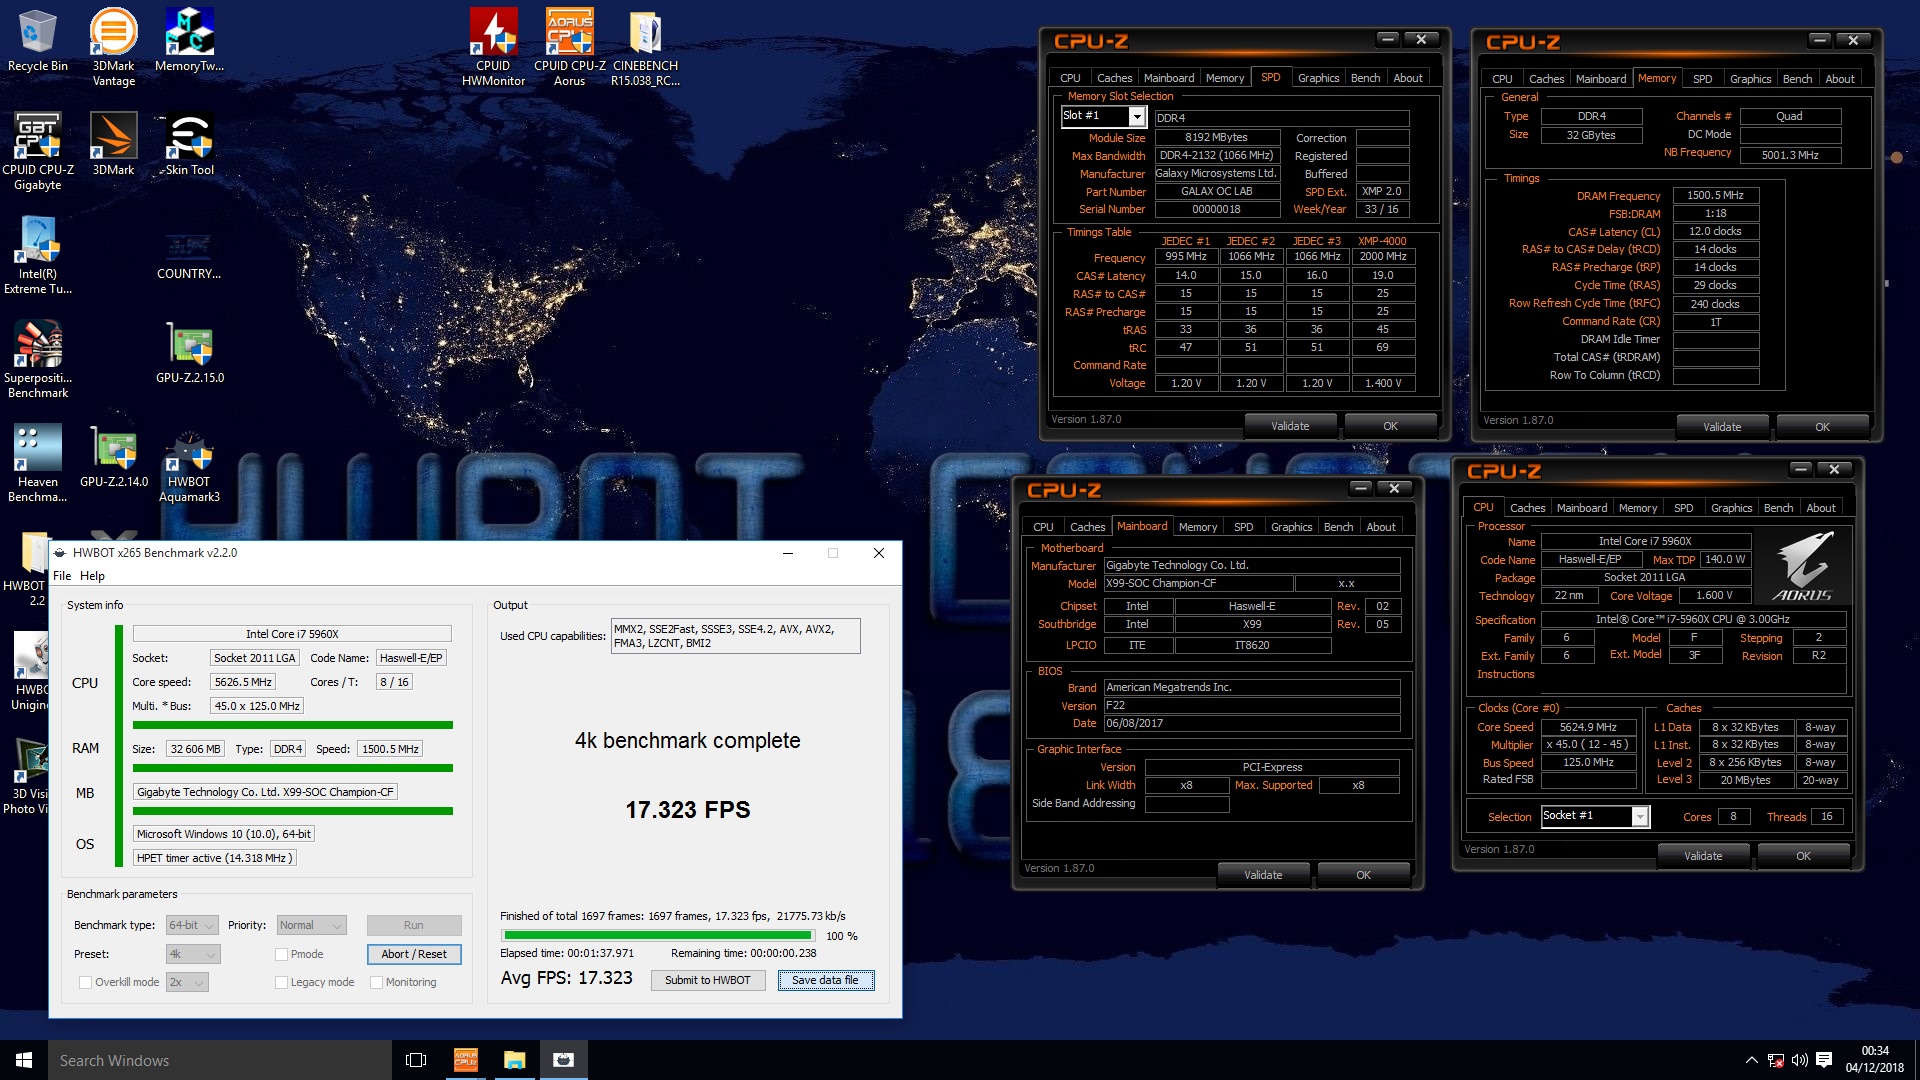The height and width of the screenshot is (1080, 1920).
Task: Open Action Center notifications icon
Action: (1824, 1060)
